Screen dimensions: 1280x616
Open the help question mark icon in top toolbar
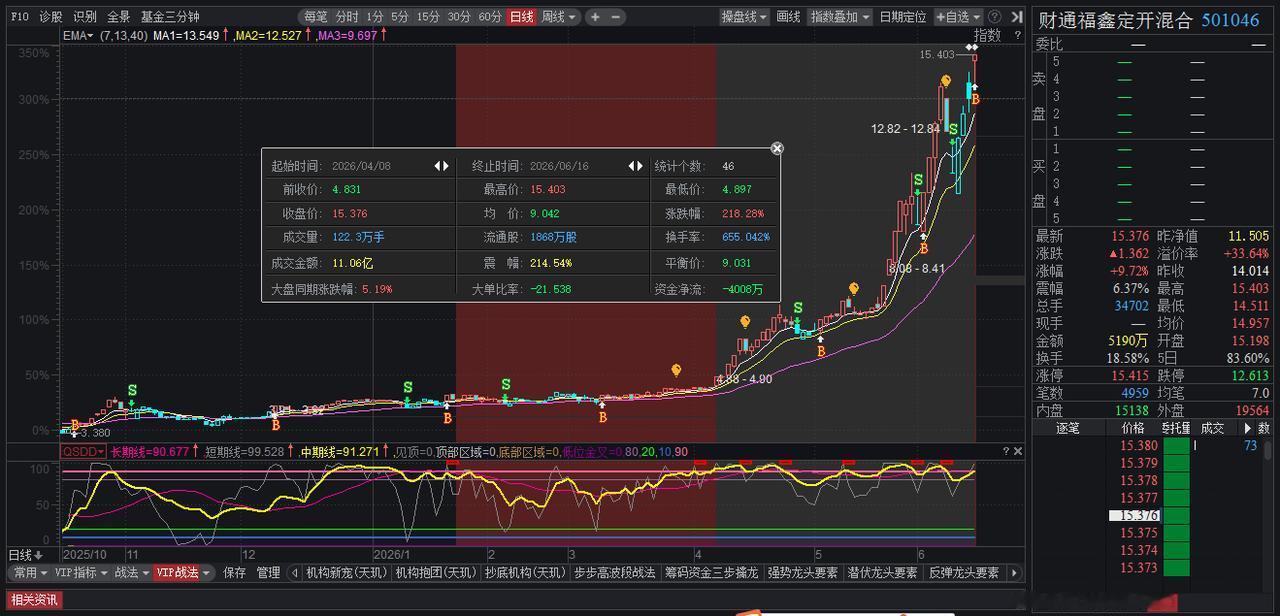994,17
